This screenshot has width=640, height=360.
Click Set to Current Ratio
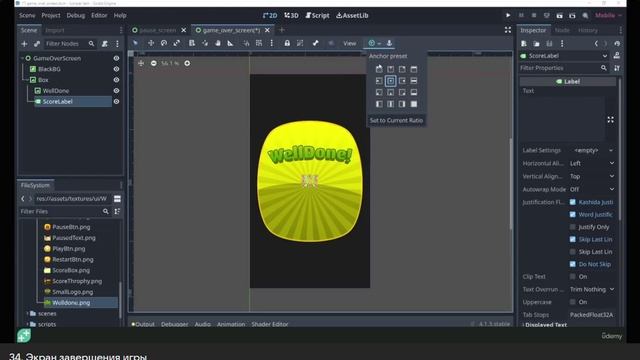(396, 120)
